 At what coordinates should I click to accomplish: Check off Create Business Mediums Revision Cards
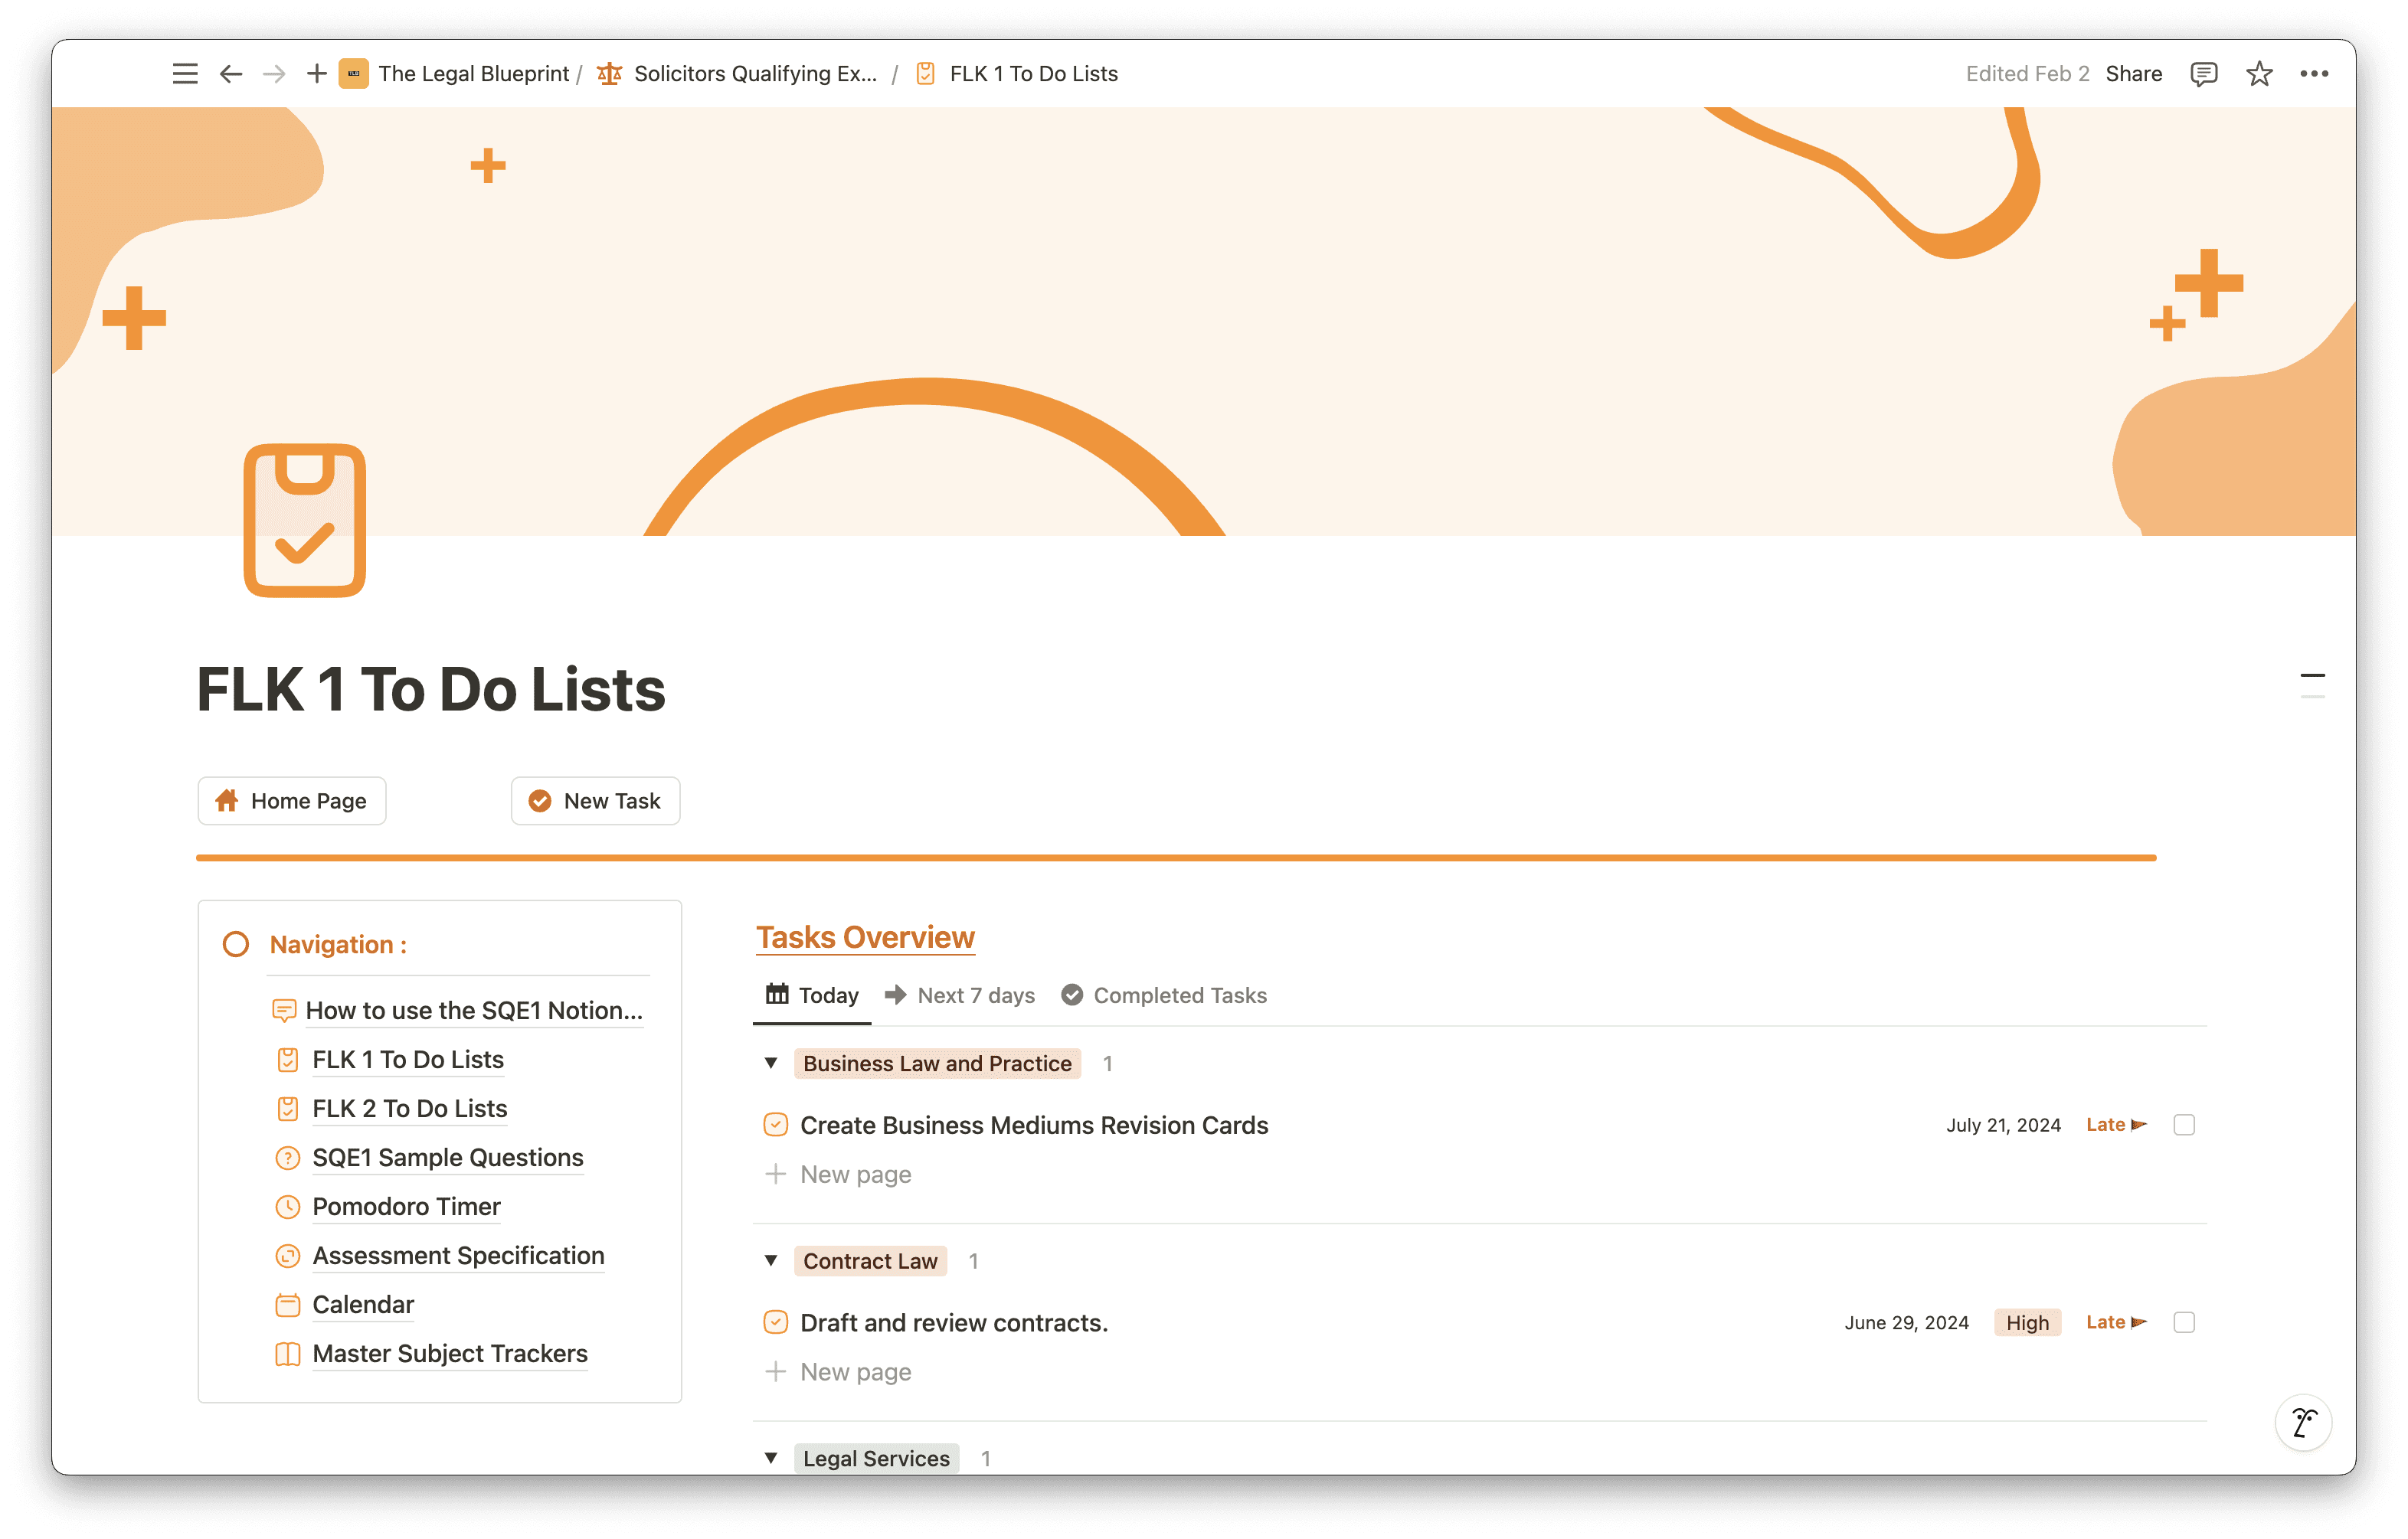pos(2184,1125)
